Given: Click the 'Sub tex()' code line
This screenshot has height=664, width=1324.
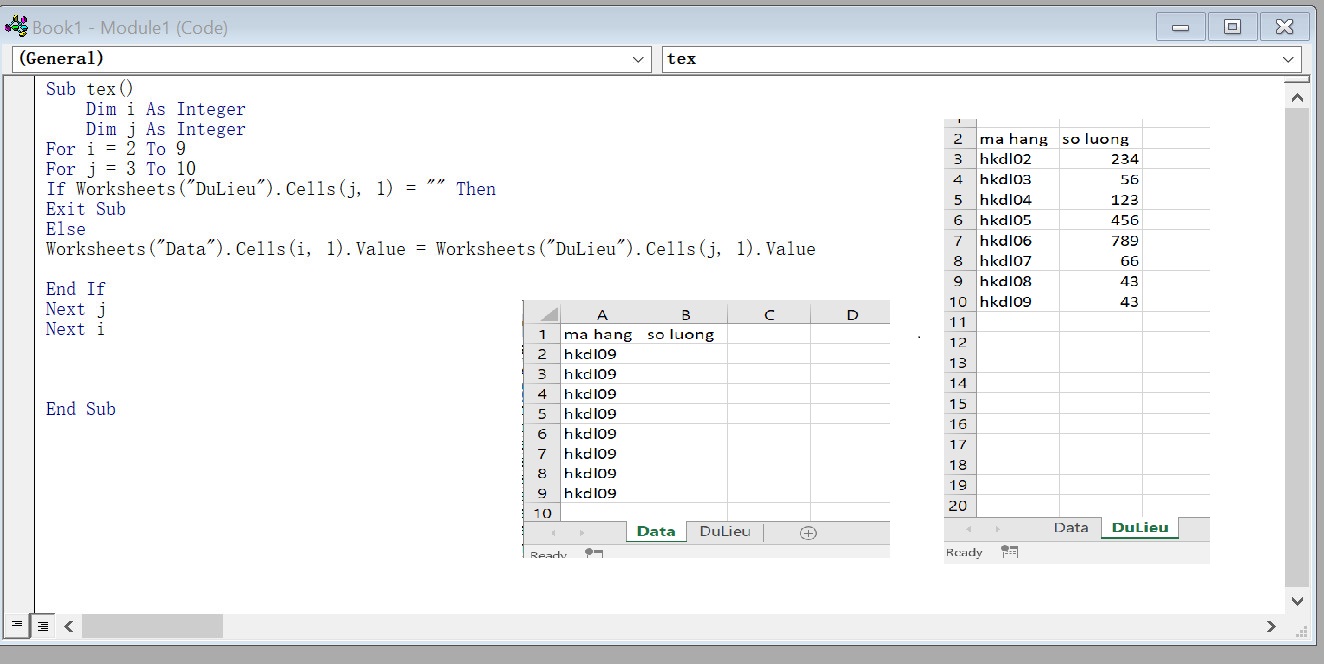Looking at the screenshot, I should click(89, 89).
